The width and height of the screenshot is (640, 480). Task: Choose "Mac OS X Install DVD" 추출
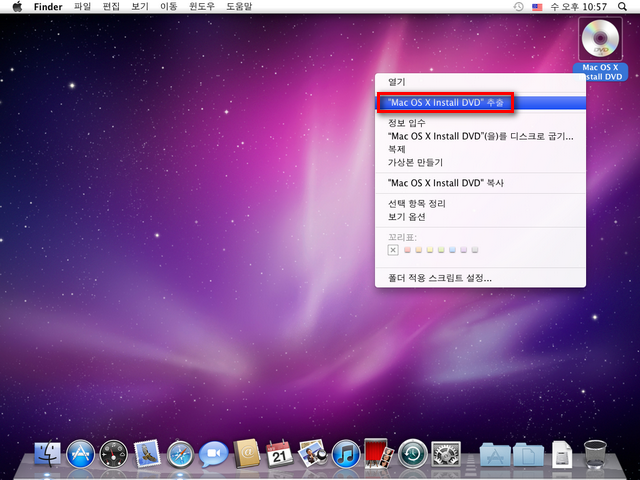click(x=480, y=102)
